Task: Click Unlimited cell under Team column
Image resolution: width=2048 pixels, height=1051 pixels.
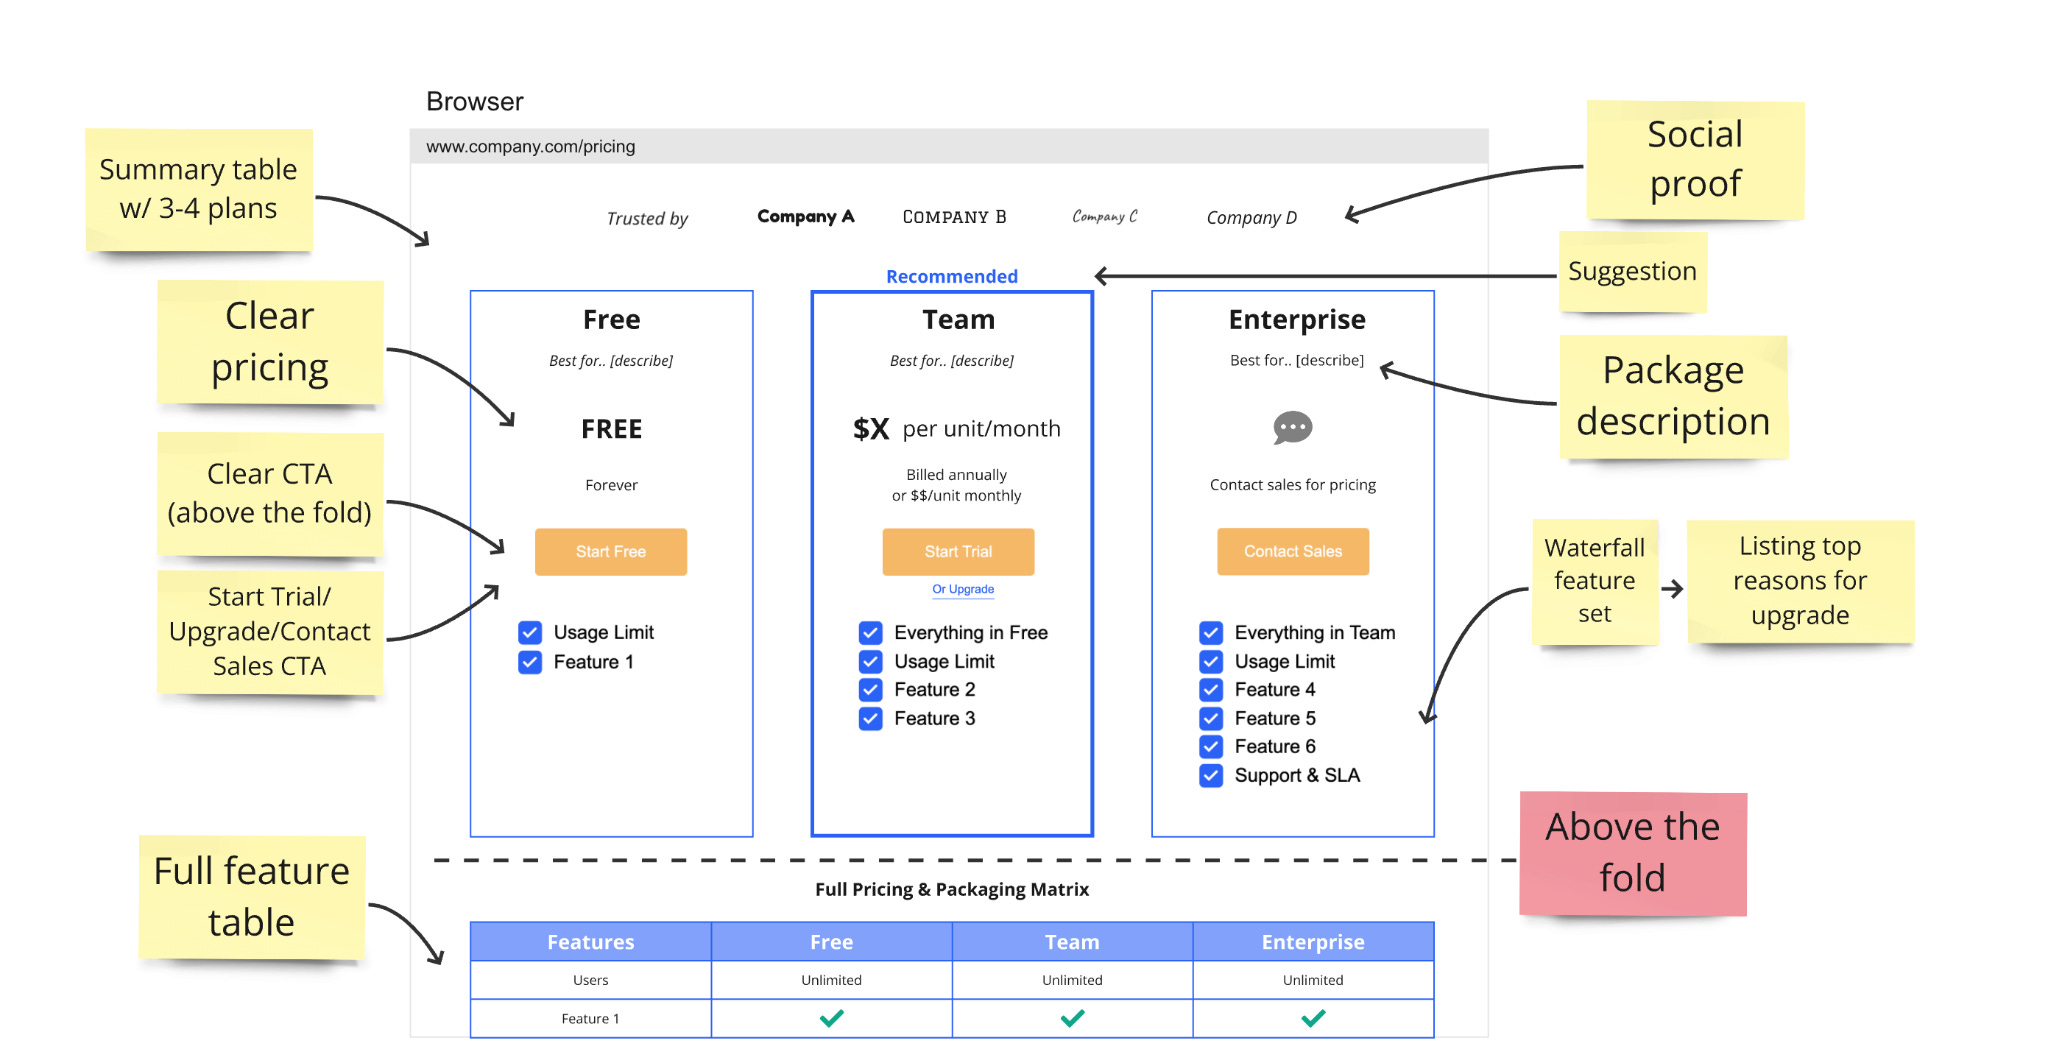Action: point(1072,980)
